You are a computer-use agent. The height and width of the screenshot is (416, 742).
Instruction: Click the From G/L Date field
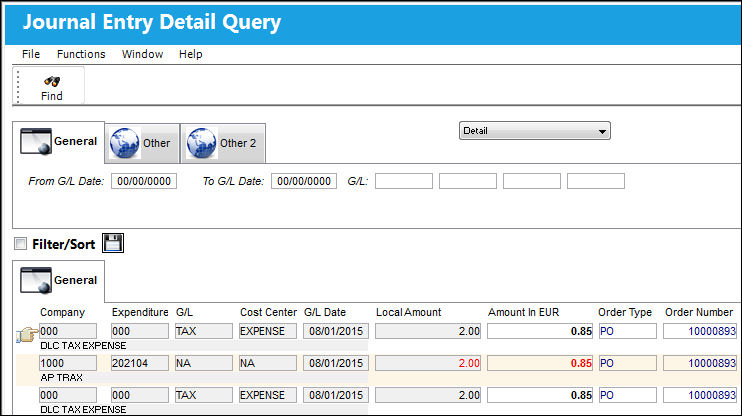[x=144, y=181]
